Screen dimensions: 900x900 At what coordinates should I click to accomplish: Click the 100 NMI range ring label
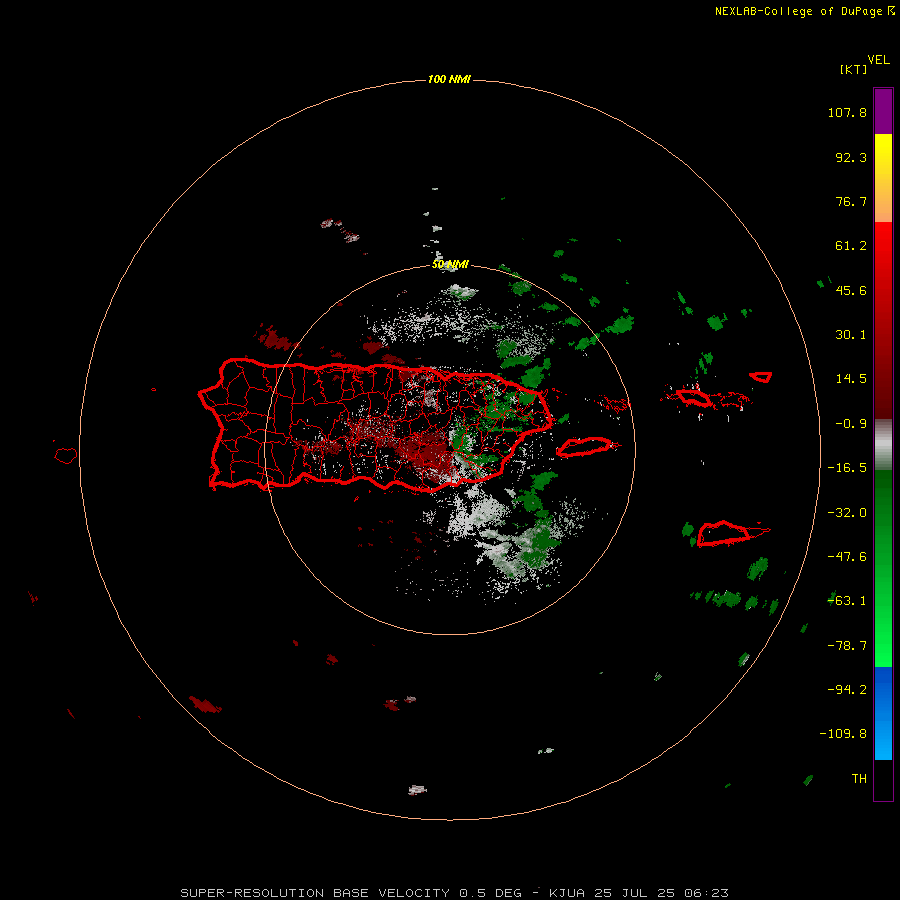click(x=449, y=79)
